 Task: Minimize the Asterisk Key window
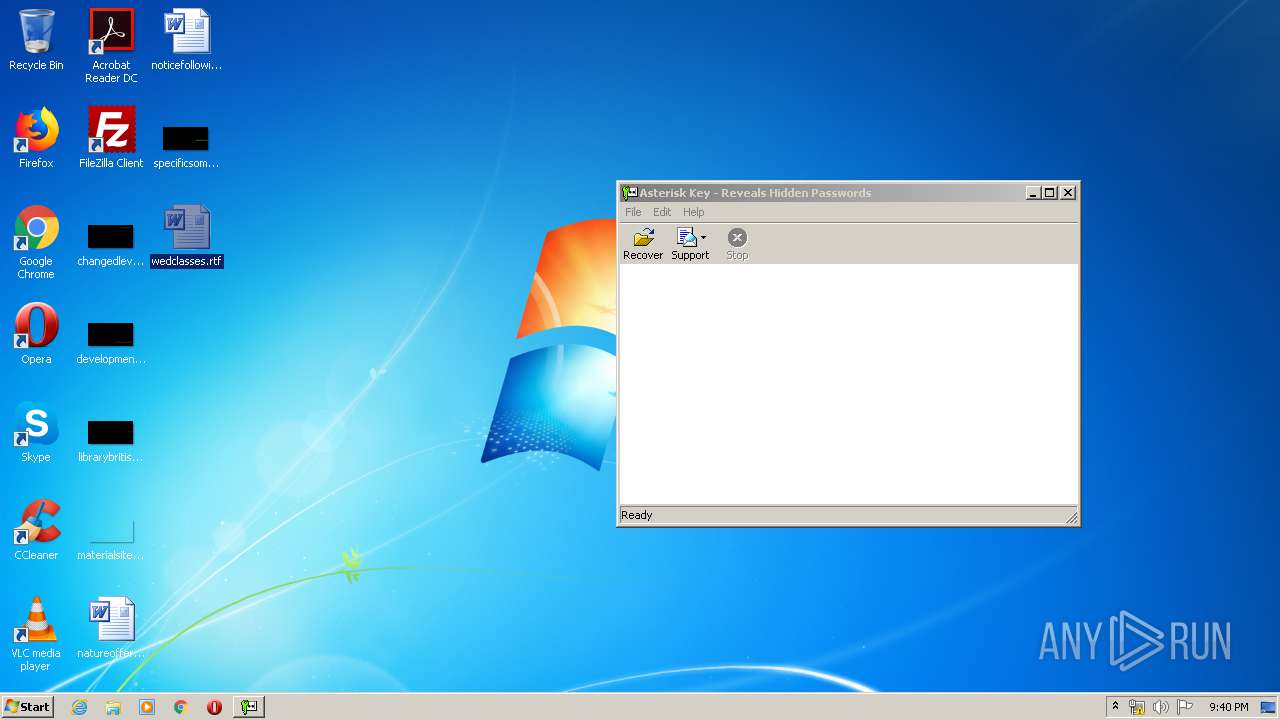[1033, 193]
